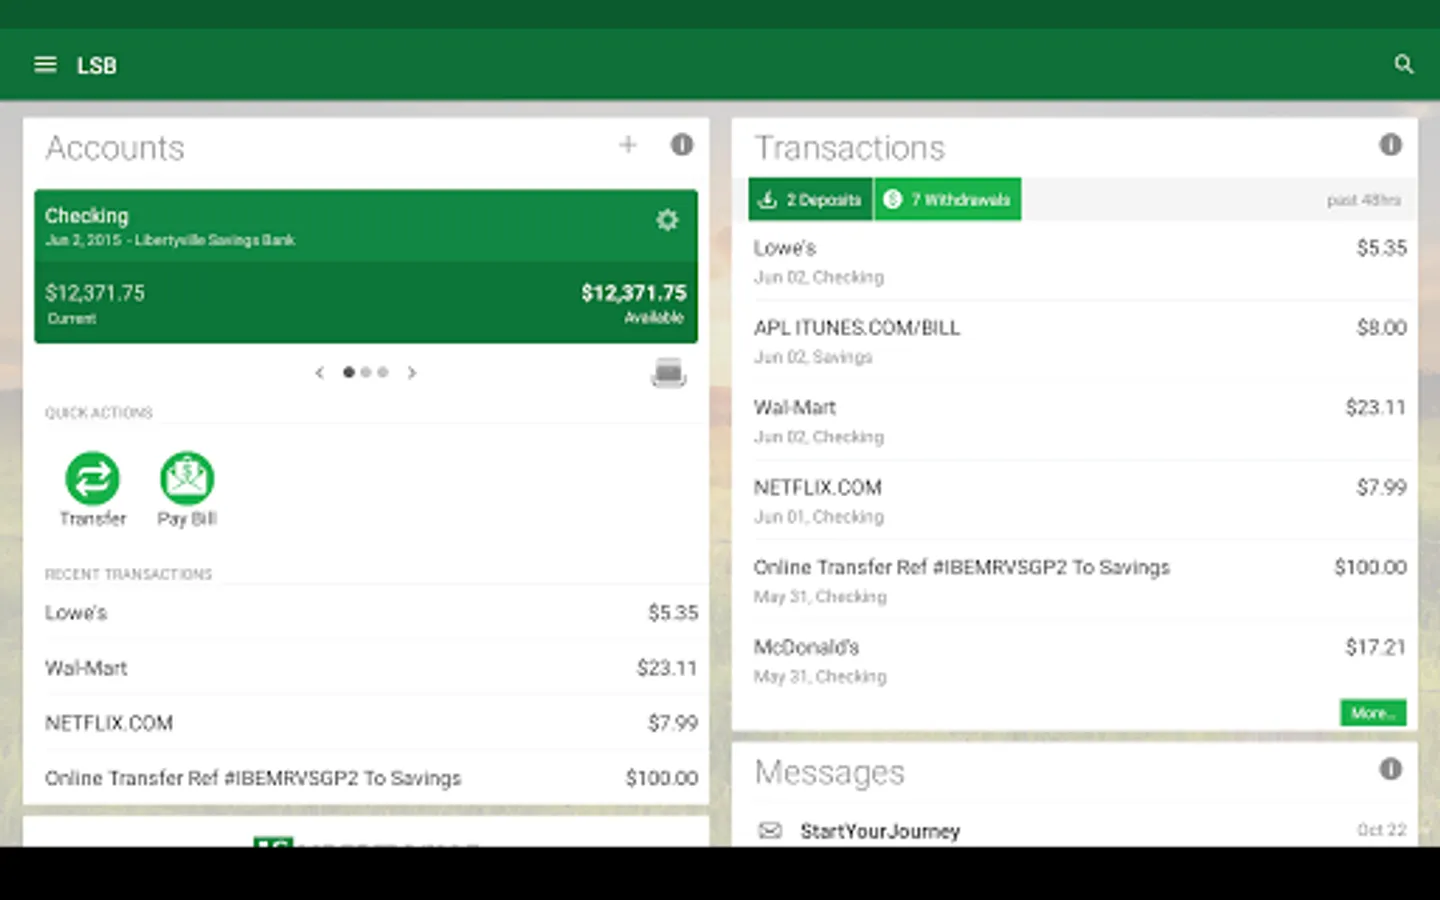
Task: Open the hamburger navigation menu
Action: pyautogui.click(x=45, y=65)
